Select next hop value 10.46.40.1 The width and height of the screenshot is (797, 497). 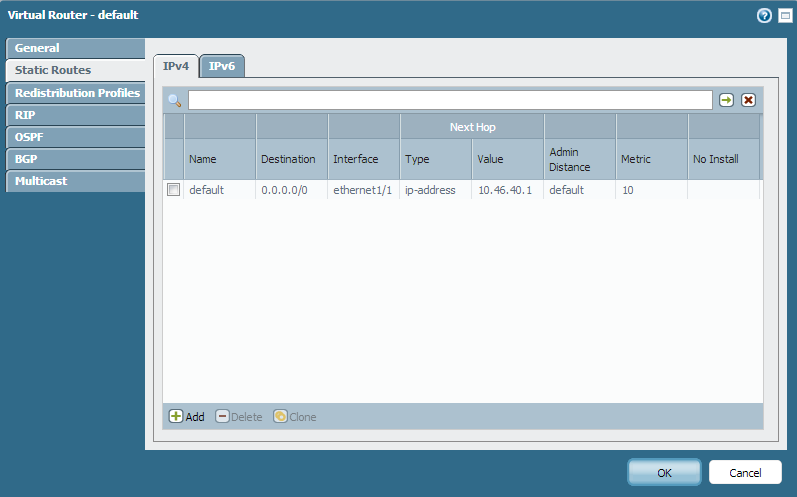click(505, 190)
